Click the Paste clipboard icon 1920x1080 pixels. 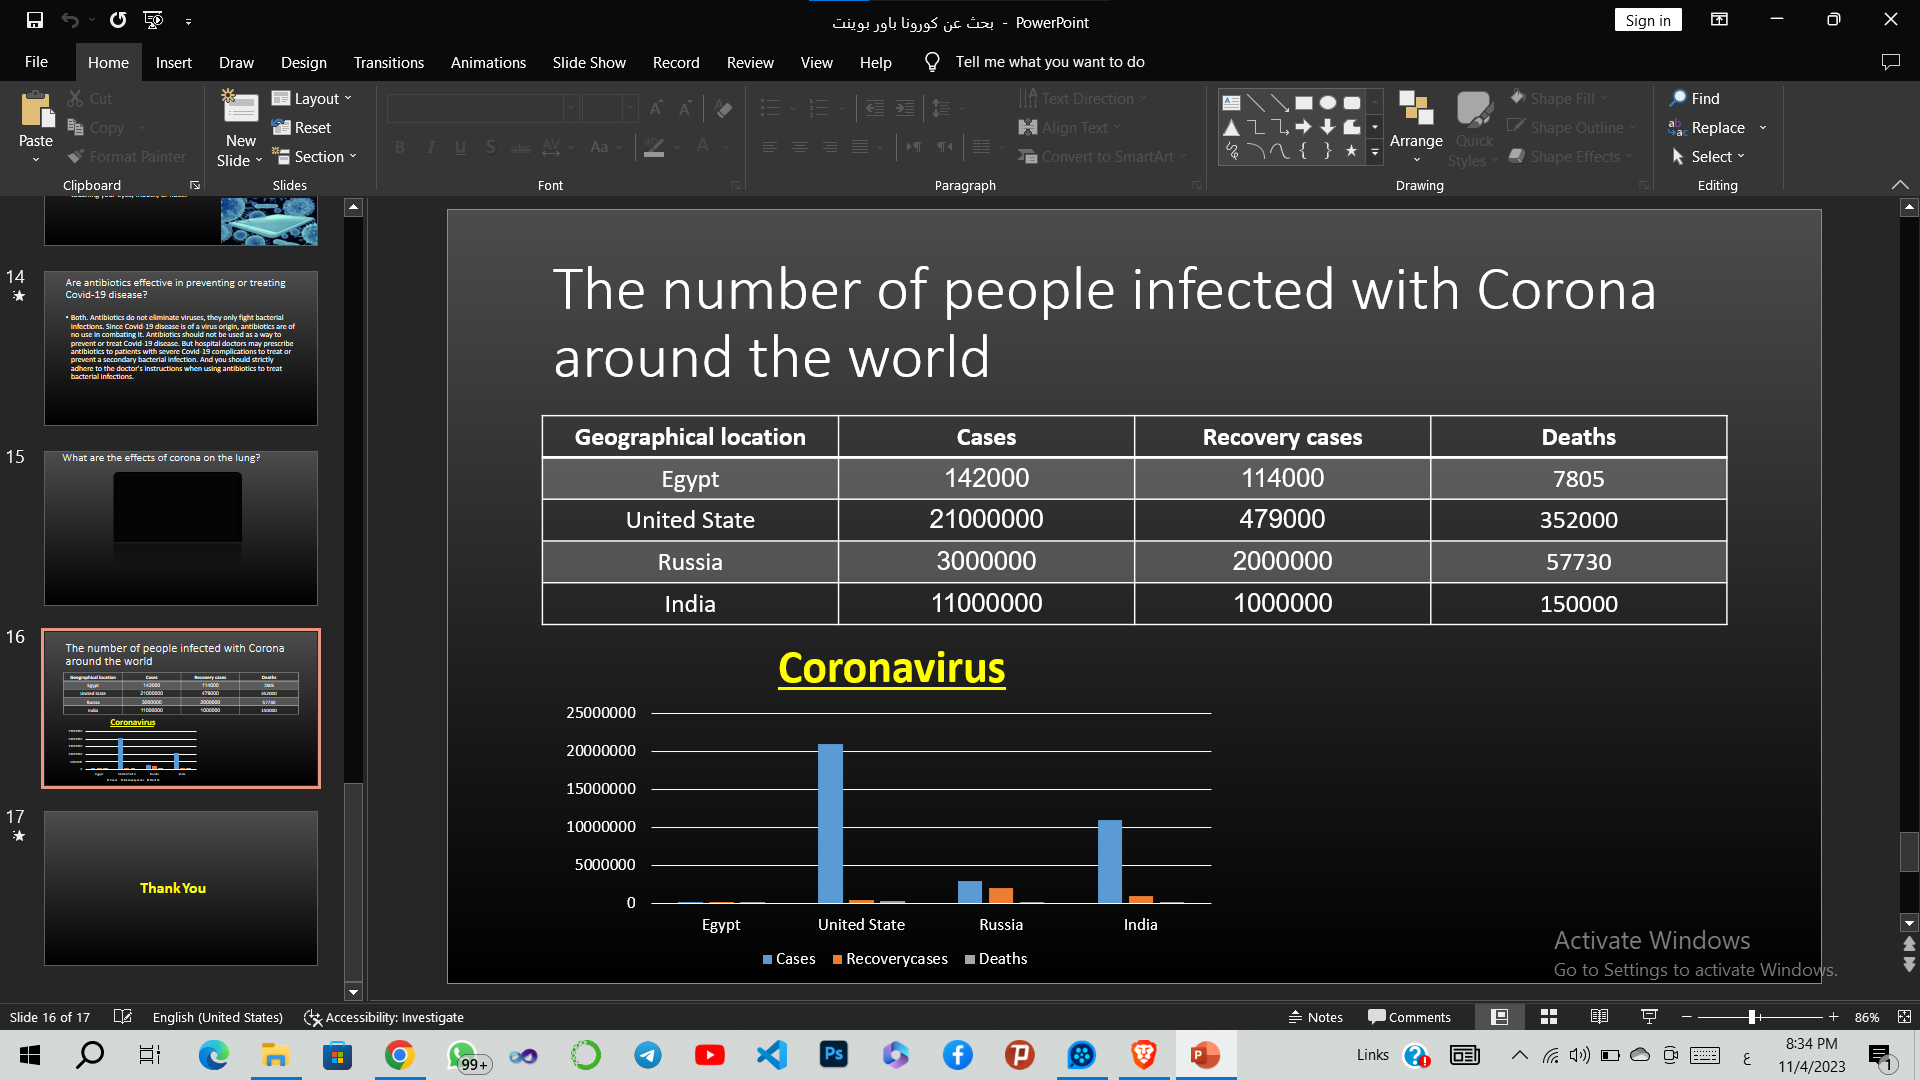coord(36,112)
